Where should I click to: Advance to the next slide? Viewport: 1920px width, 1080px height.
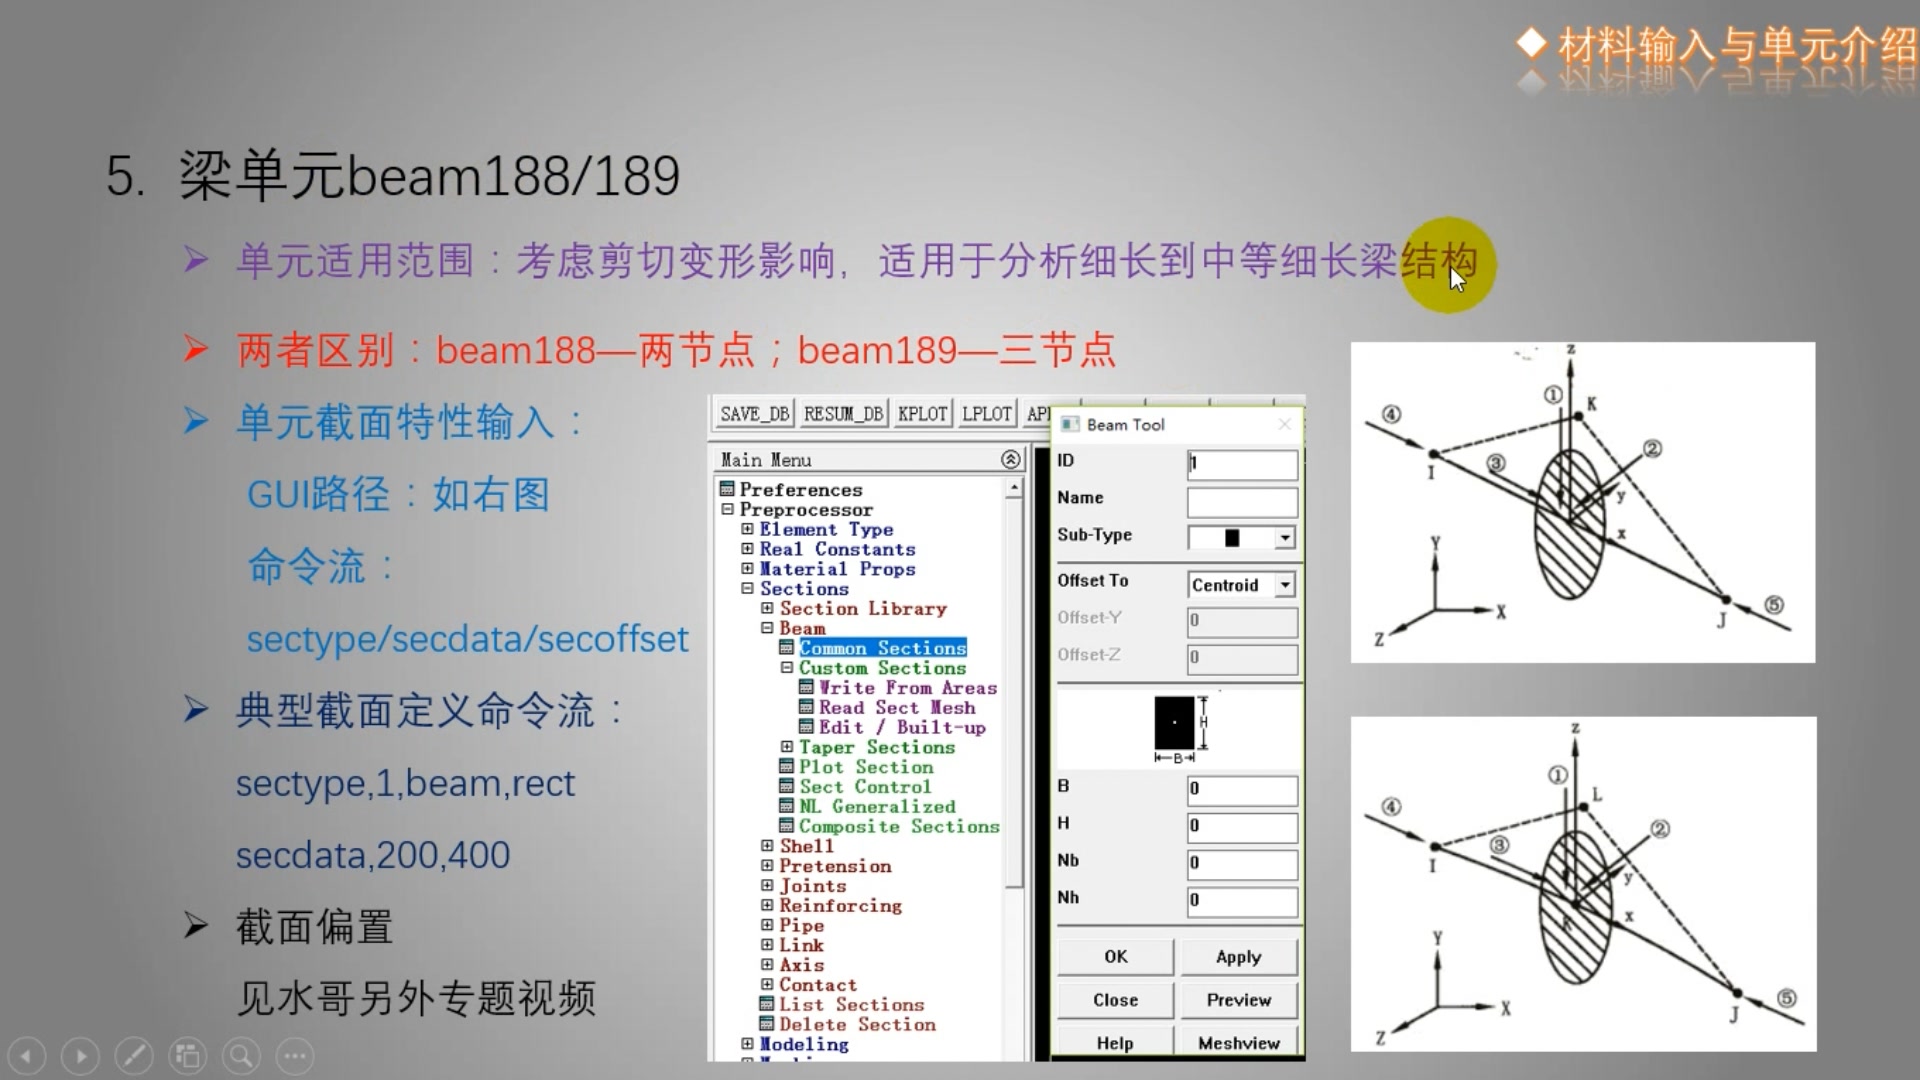coord(80,1056)
